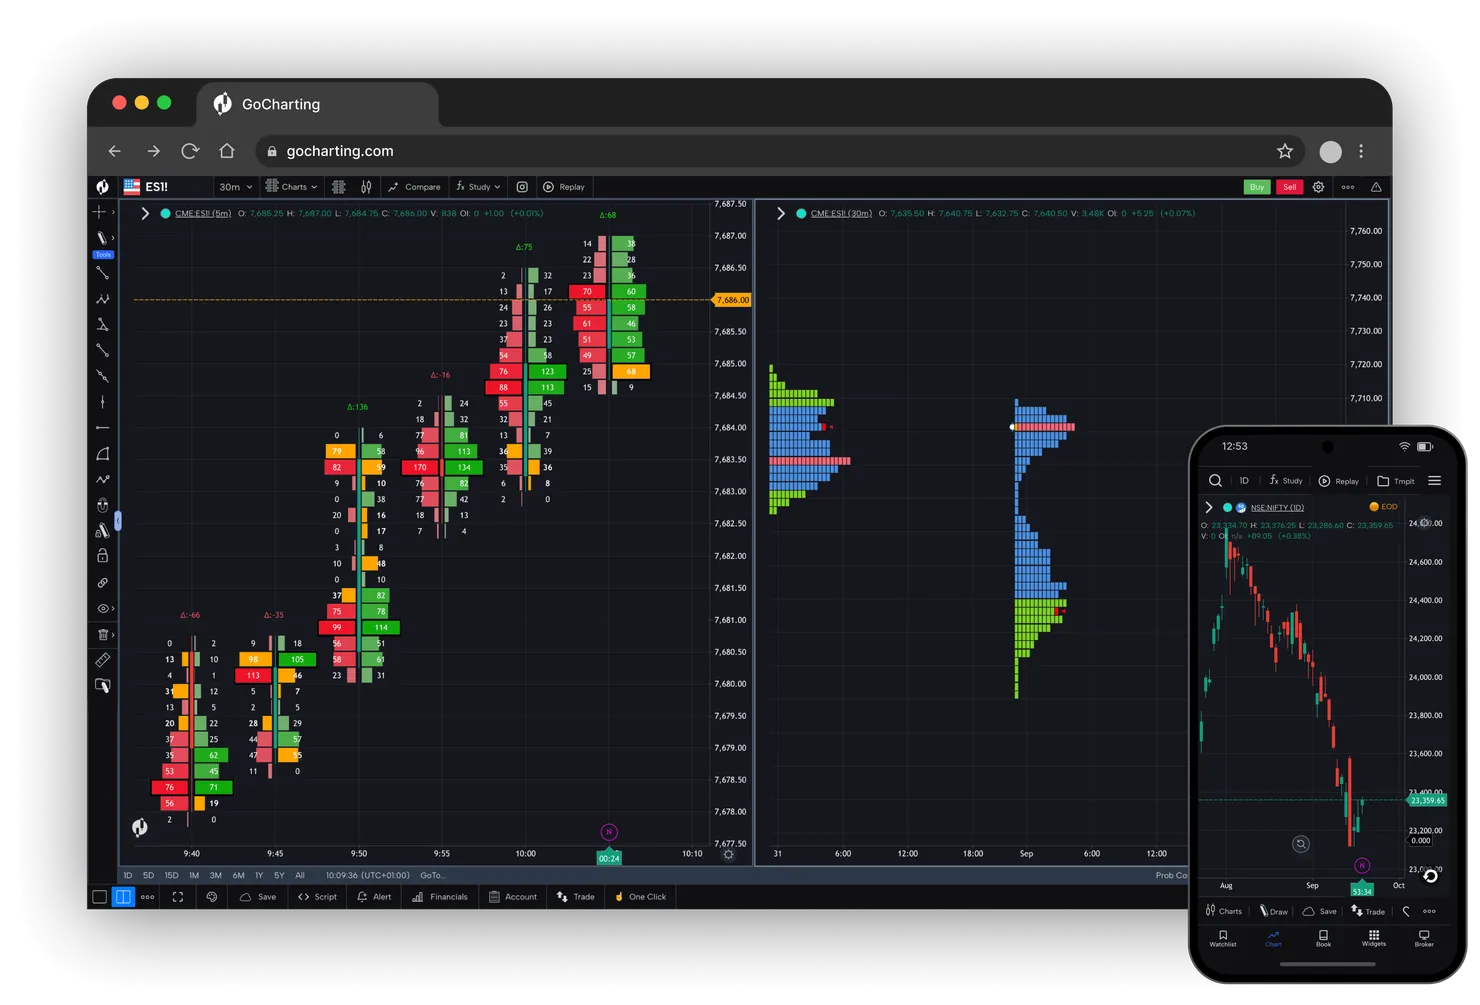
Task: Open the Charts type dropdown
Action: 291,187
